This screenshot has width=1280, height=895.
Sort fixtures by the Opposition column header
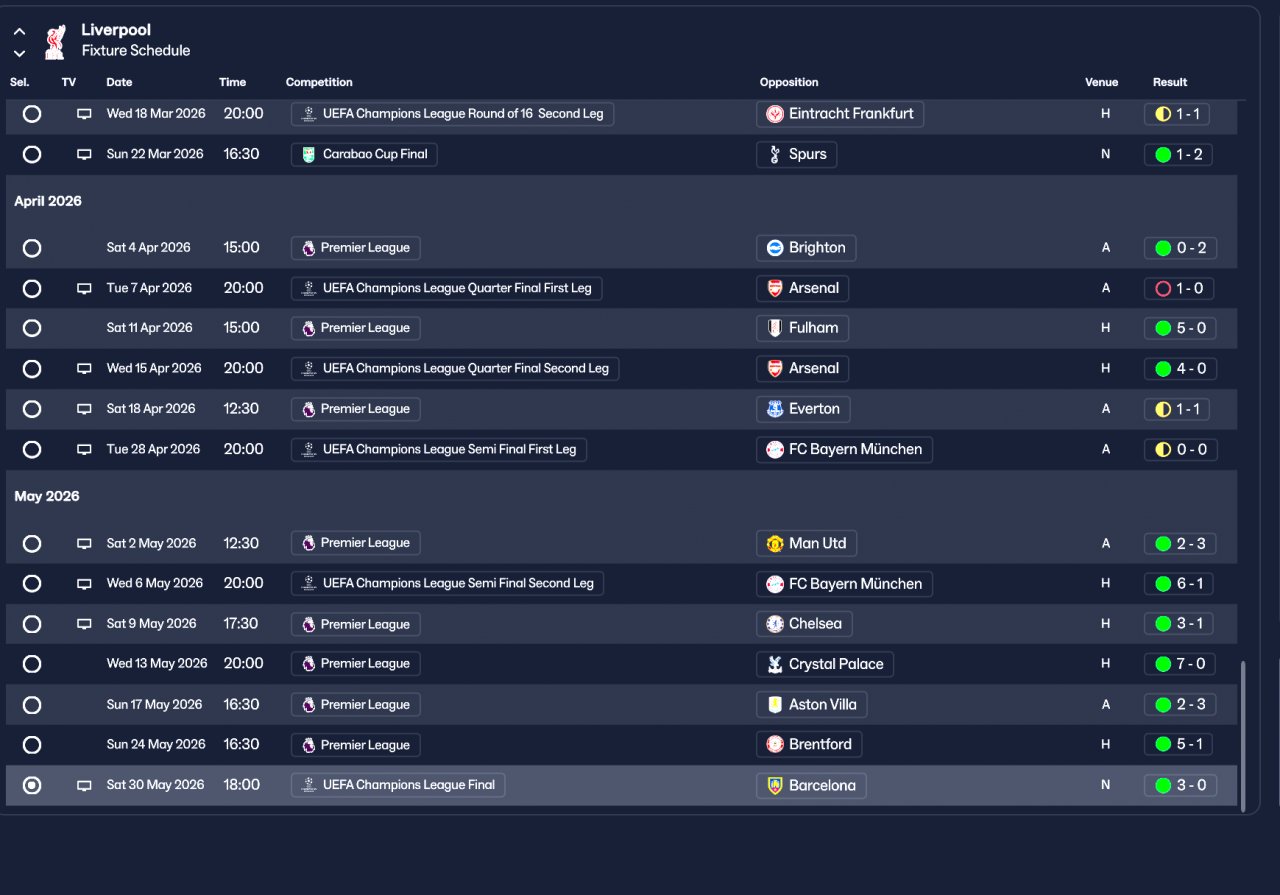pyautogui.click(x=789, y=82)
